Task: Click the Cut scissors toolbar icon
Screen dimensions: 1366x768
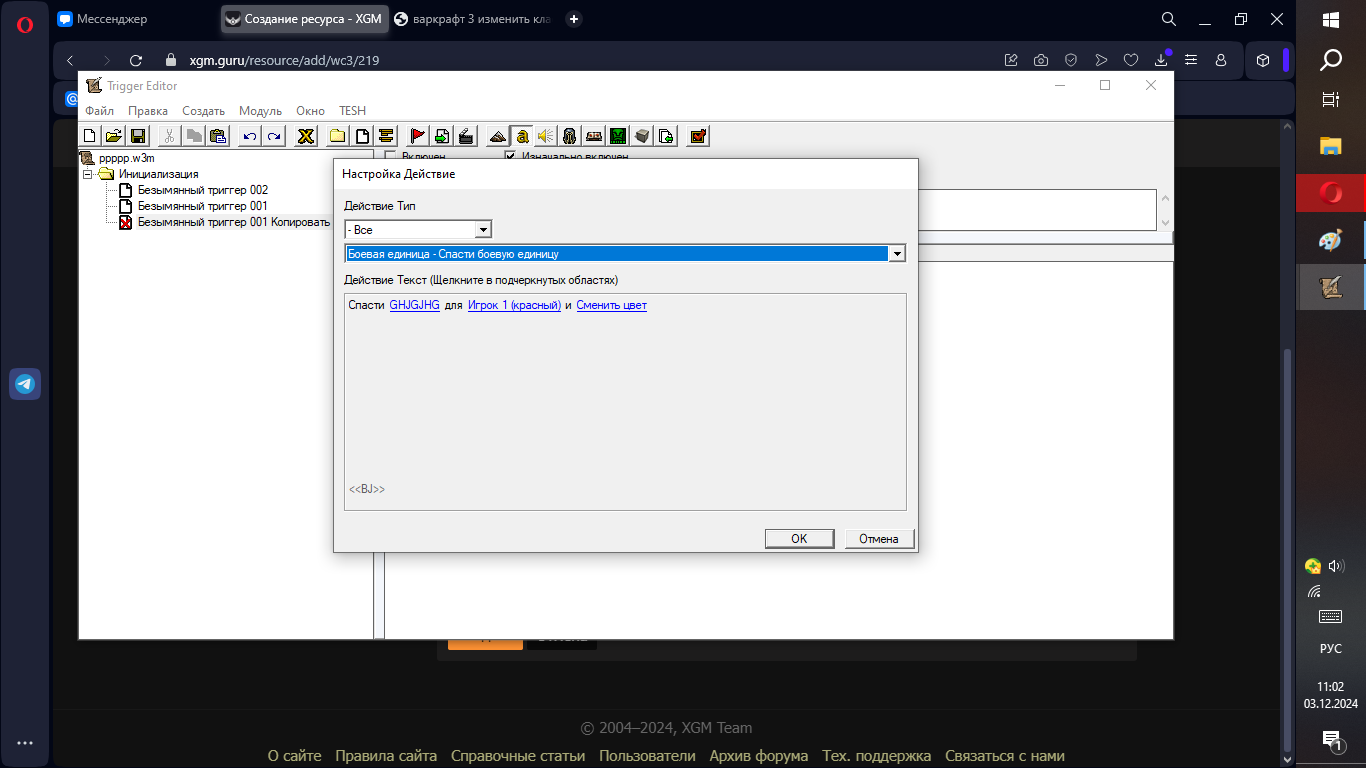Action: point(170,136)
